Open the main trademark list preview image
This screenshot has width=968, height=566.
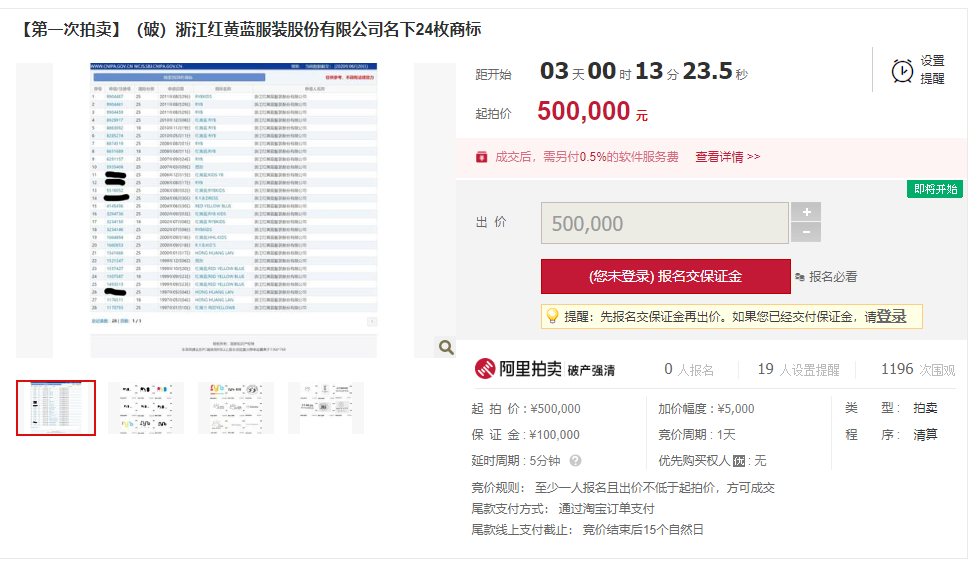pos(233,210)
